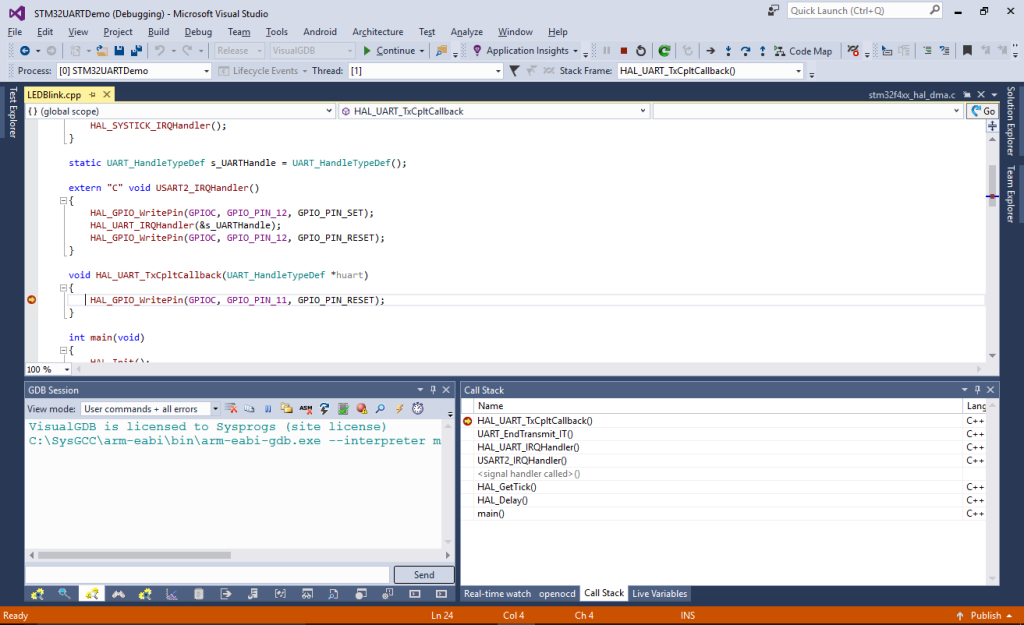Click the Step Over arrow icon
Viewport: 1024px width, 625px height.
click(x=746, y=51)
